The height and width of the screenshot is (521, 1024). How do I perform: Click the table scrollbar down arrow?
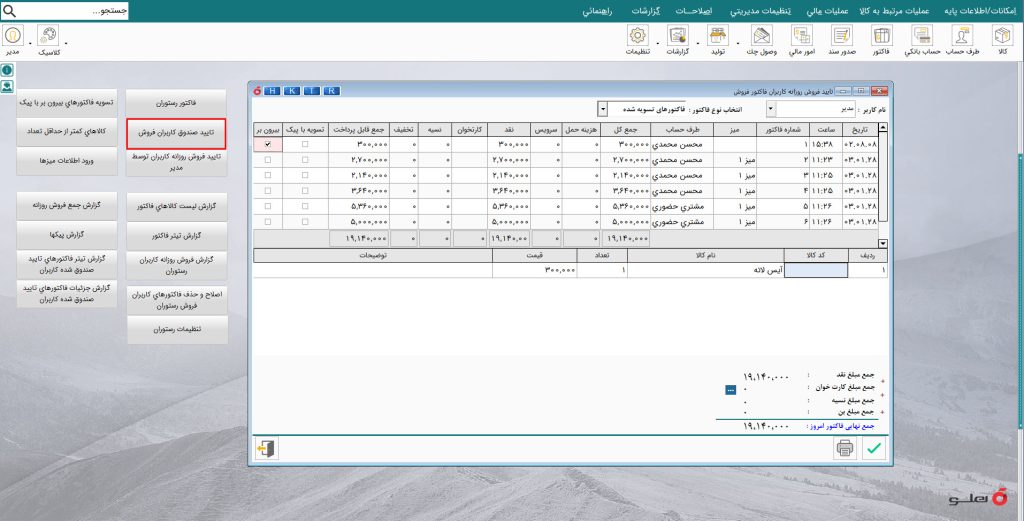pyautogui.click(x=883, y=244)
